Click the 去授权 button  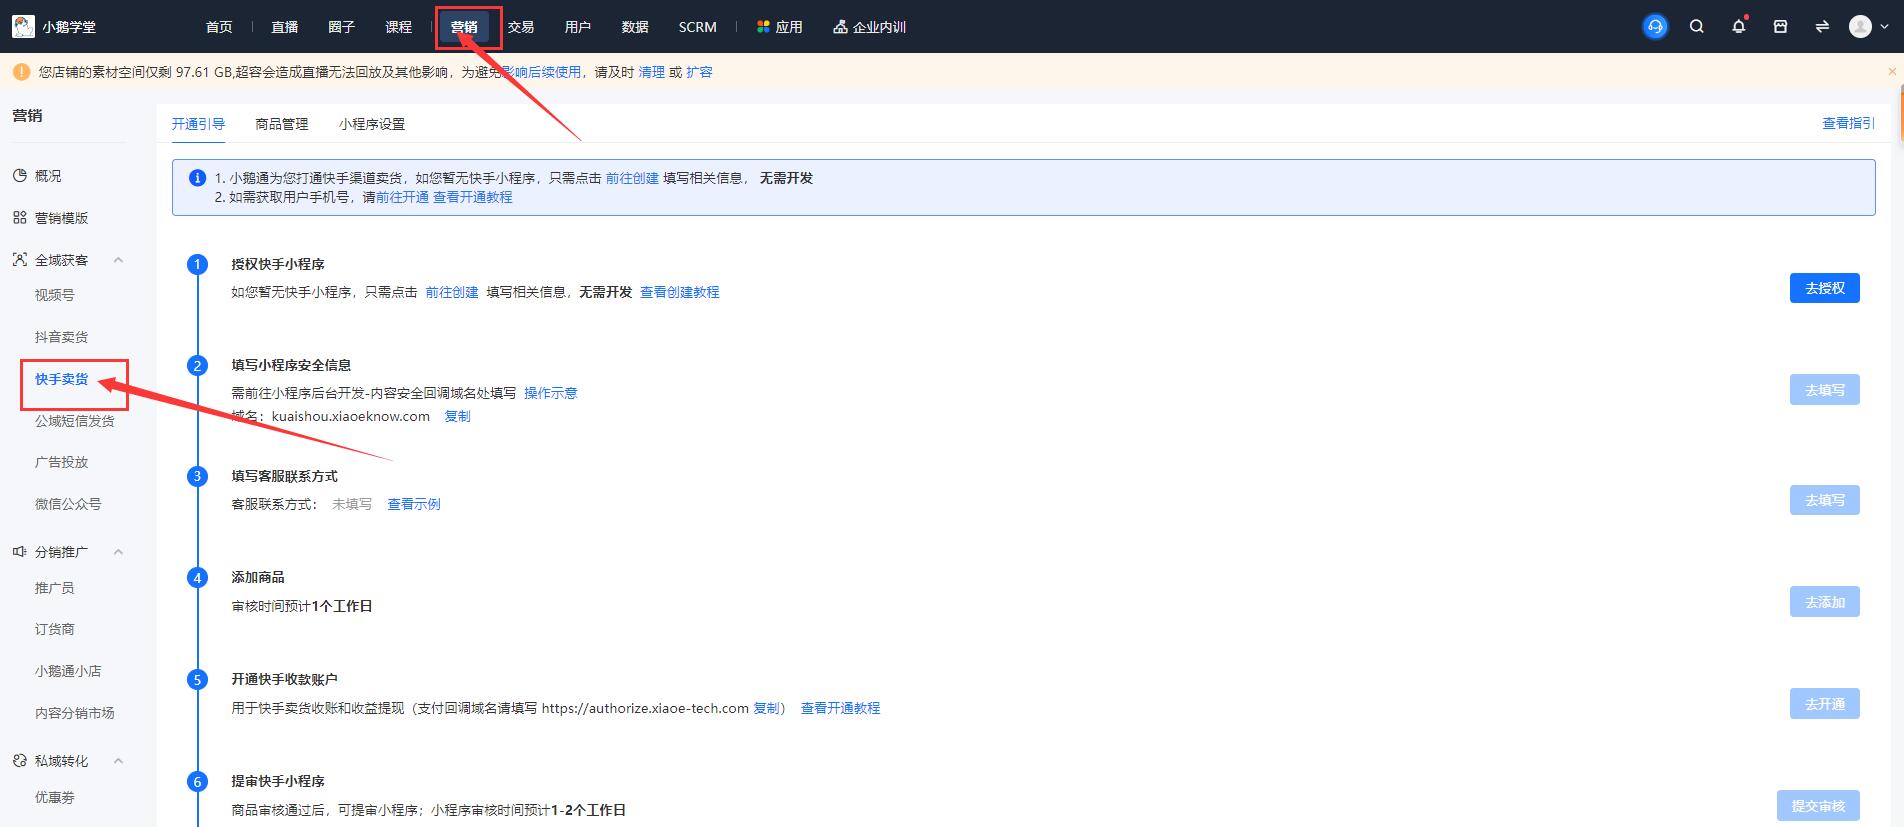(1824, 288)
